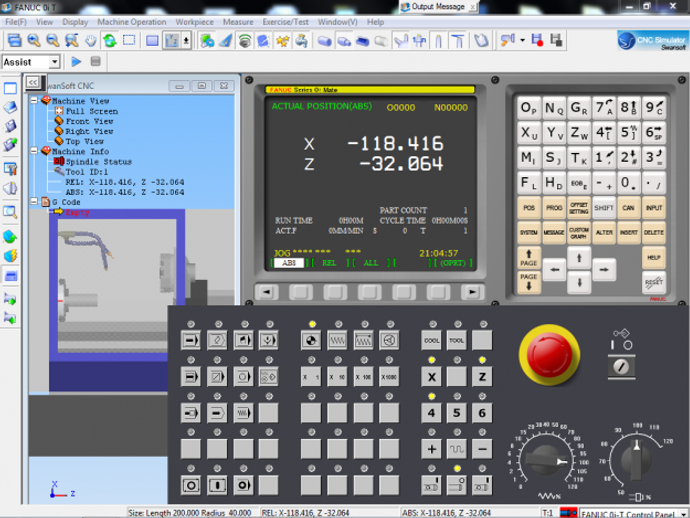Toggle the COOL coolant button

[431, 340]
